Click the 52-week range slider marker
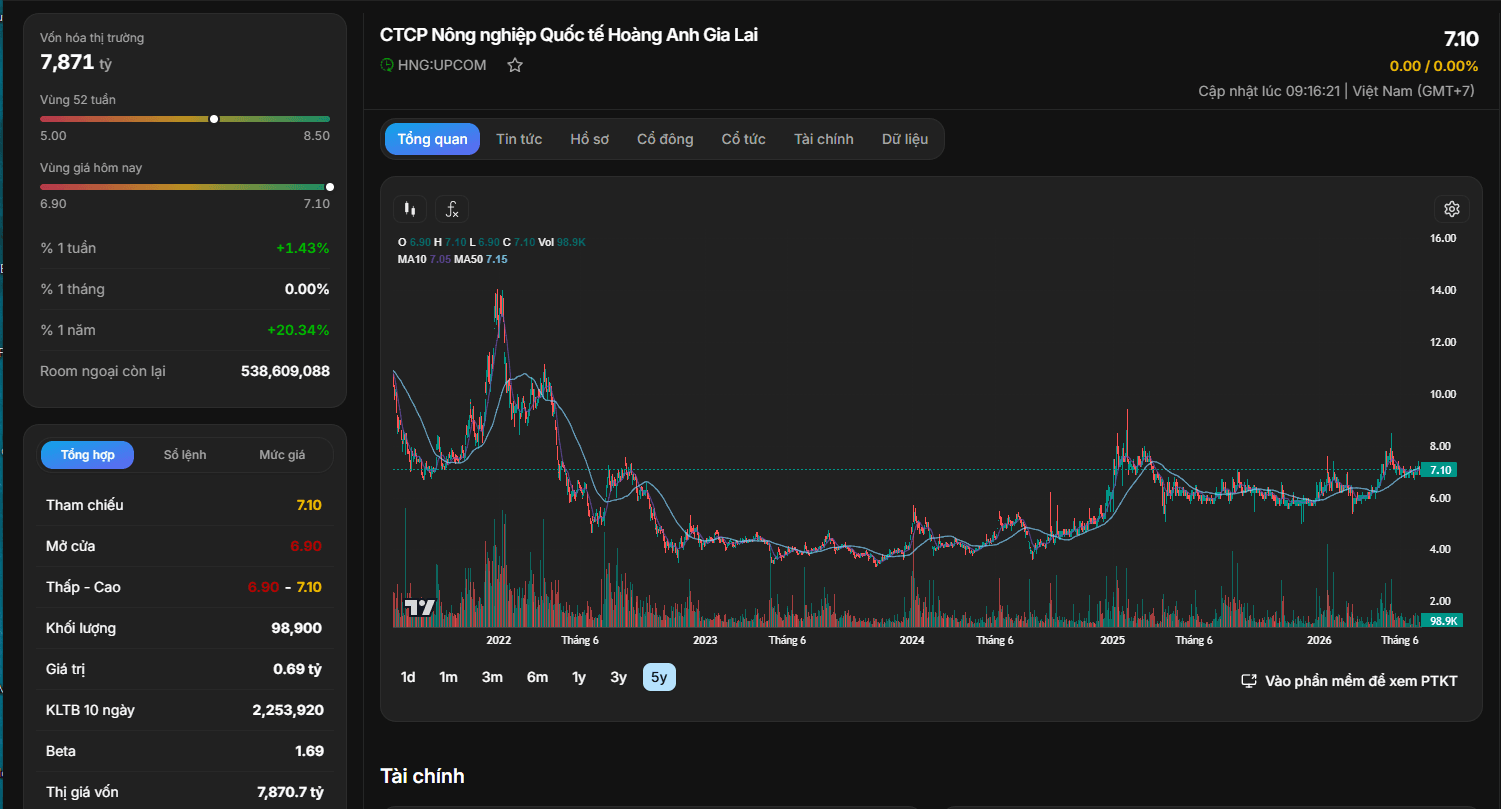Viewport: 1501px width, 809px height. pyautogui.click(x=214, y=119)
